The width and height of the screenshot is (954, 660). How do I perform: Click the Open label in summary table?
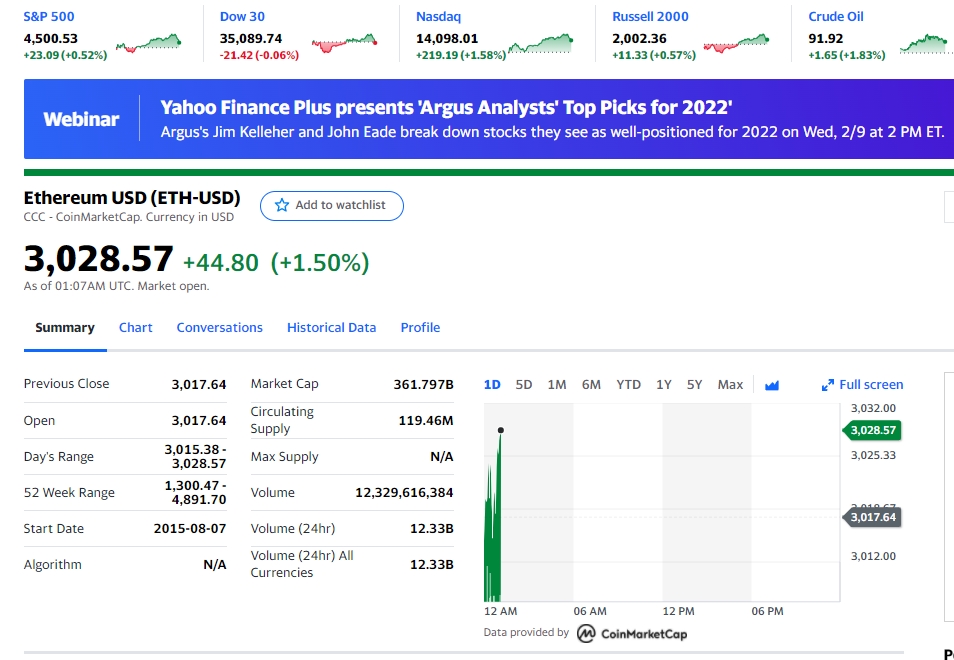coord(40,421)
